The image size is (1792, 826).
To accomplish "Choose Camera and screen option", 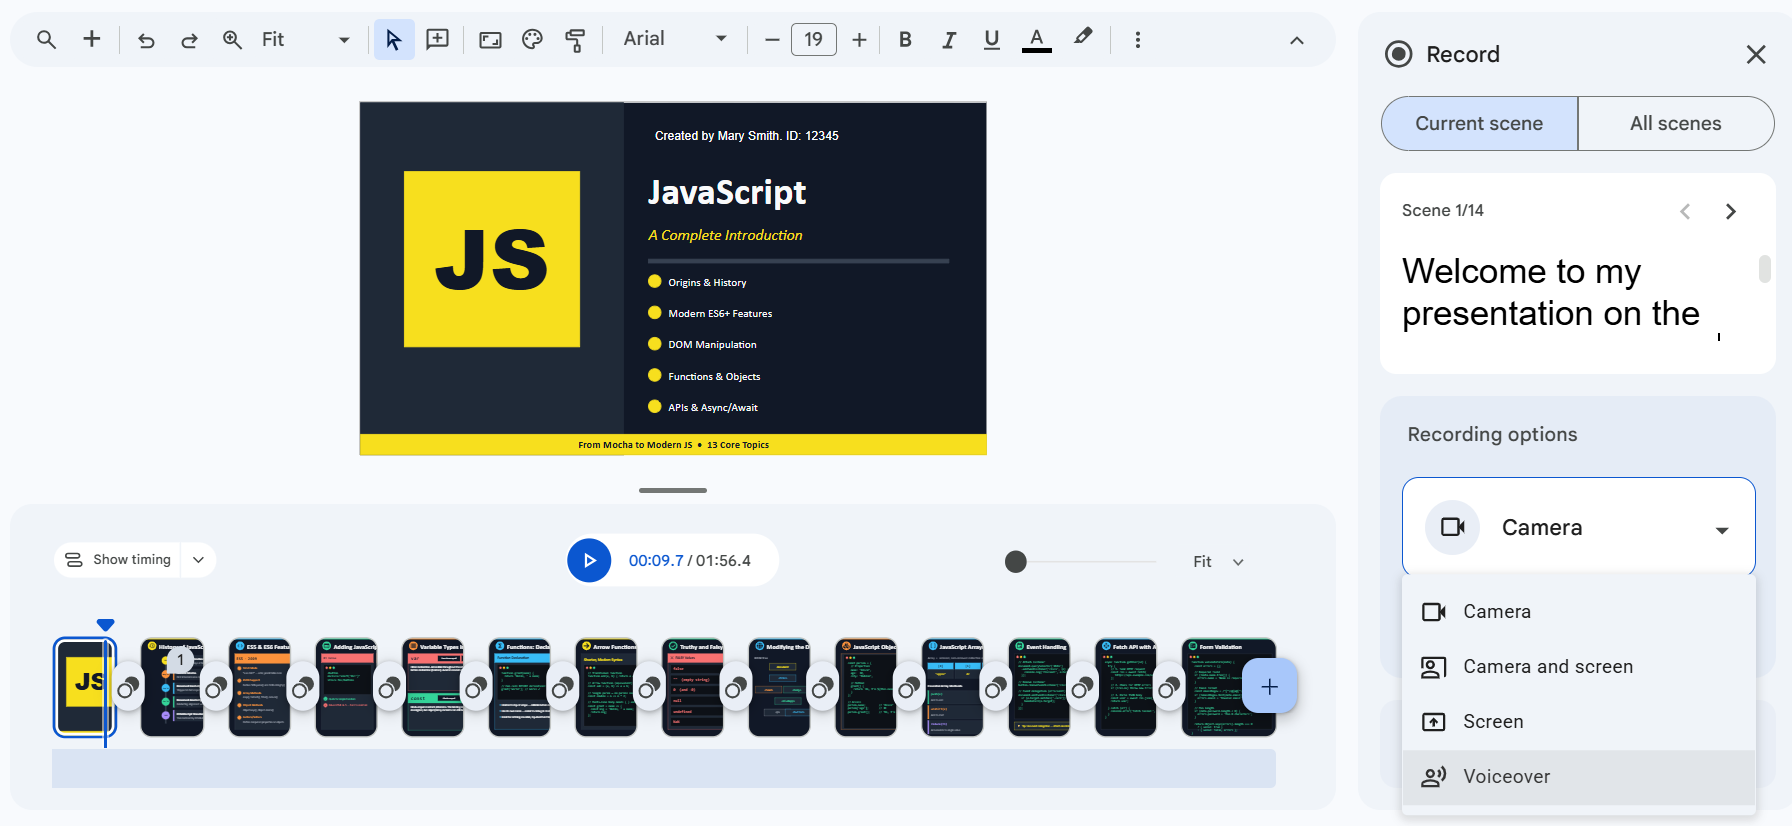I will coord(1578,666).
